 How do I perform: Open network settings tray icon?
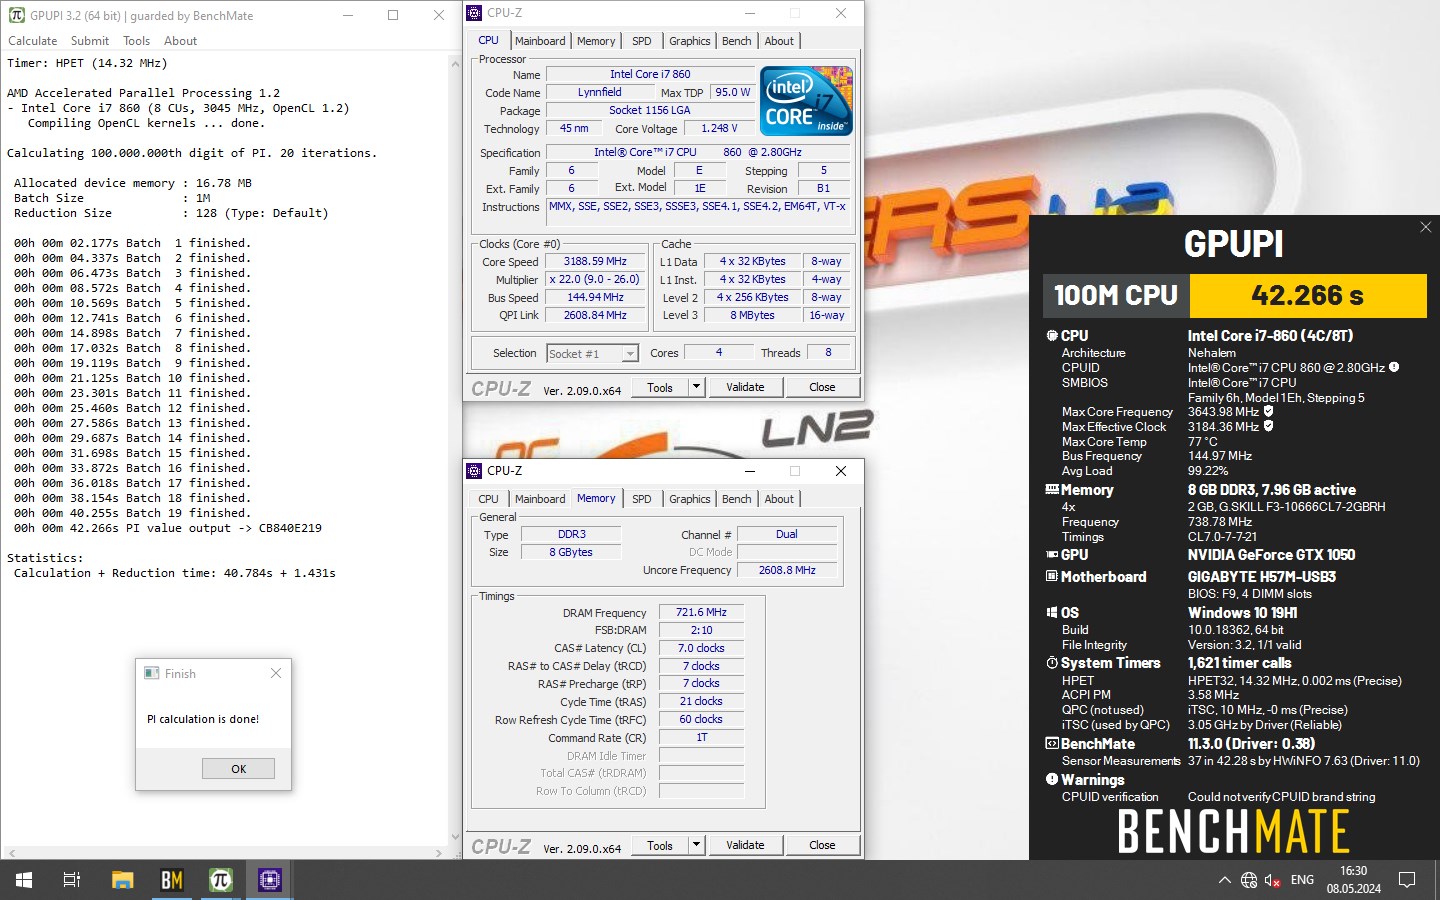[x=1249, y=880]
